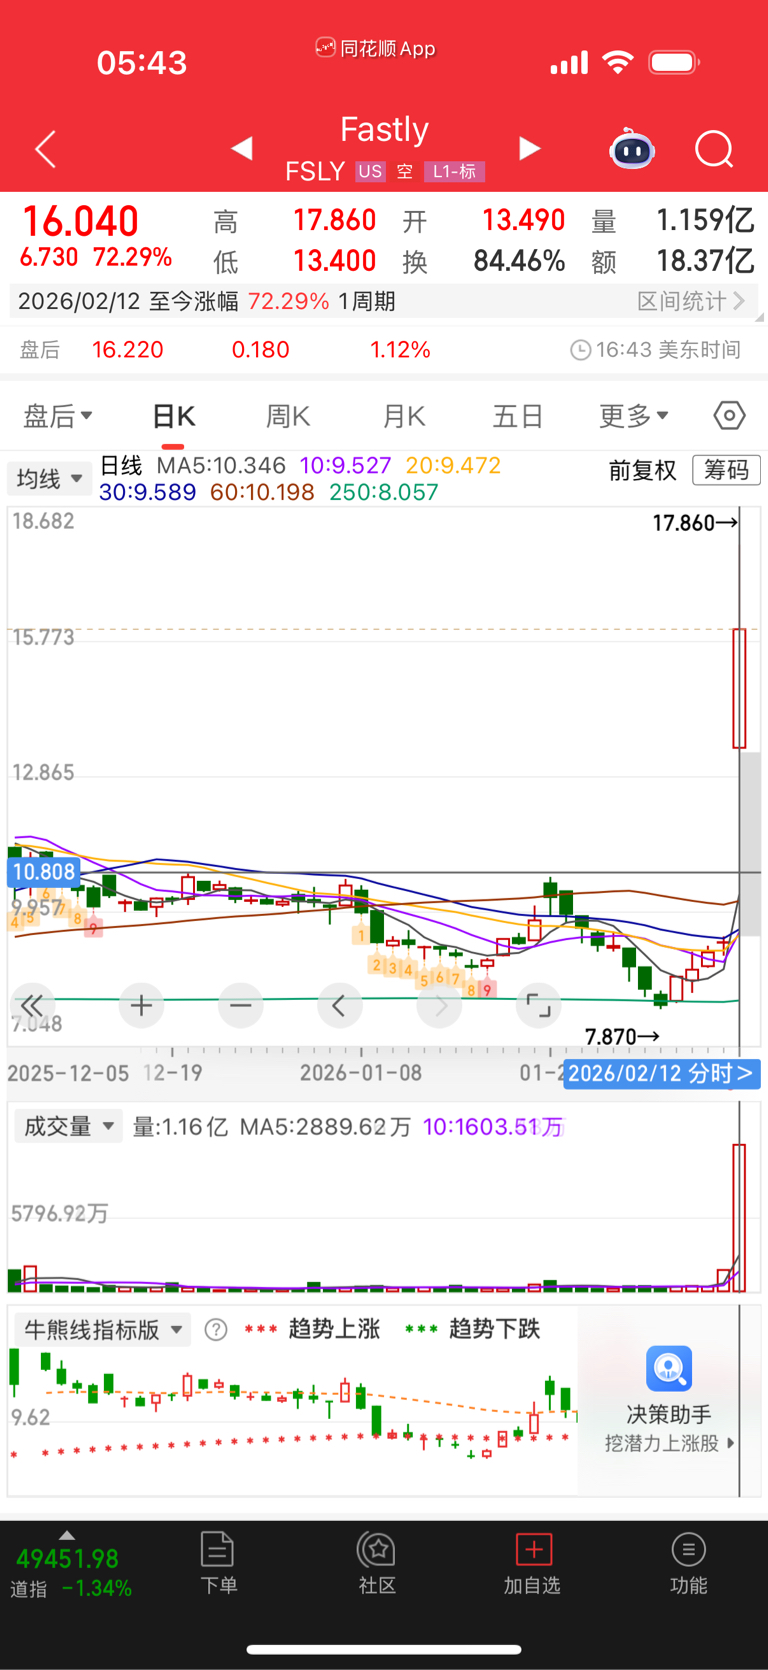Image resolution: width=768 pixels, height=1670 pixels.
Task: Toggle 前复权 price adjustment
Action: pos(642,470)
